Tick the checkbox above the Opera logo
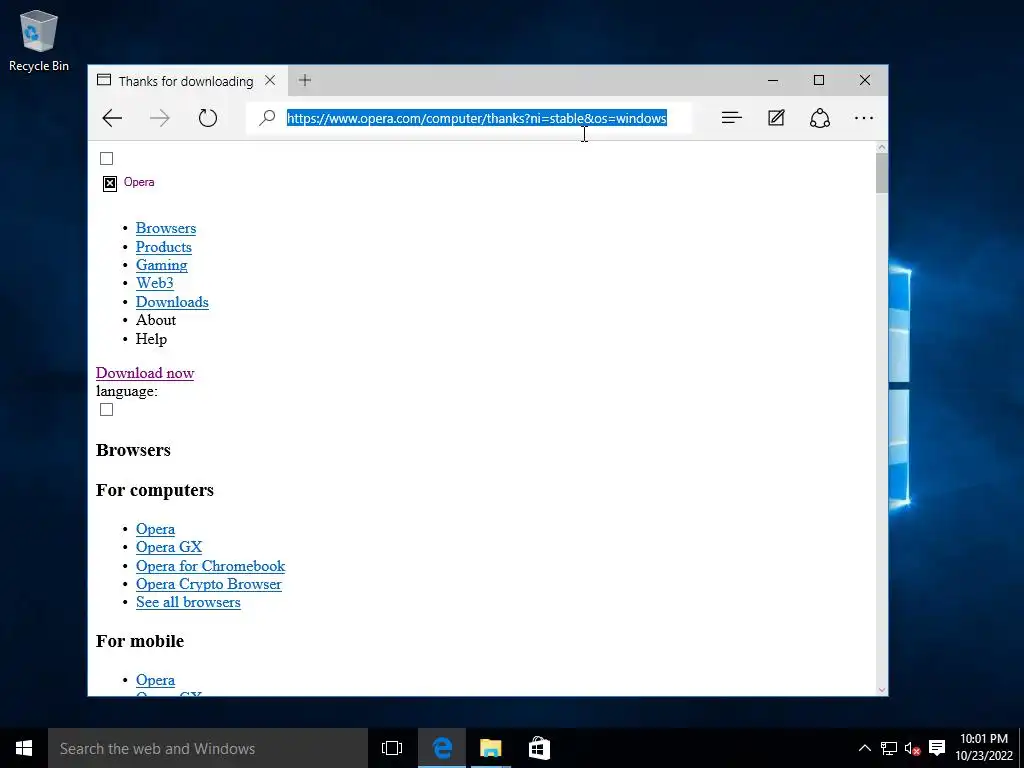Screen dimensions: 1024x768 [x=106, y=159]
